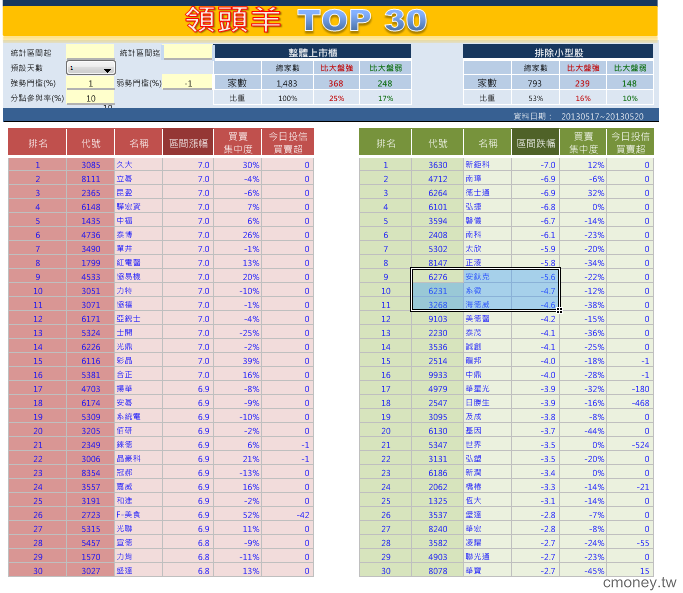Click the -44% concentration in row 6130
The image size is (683, 593).
click(583, 430)
